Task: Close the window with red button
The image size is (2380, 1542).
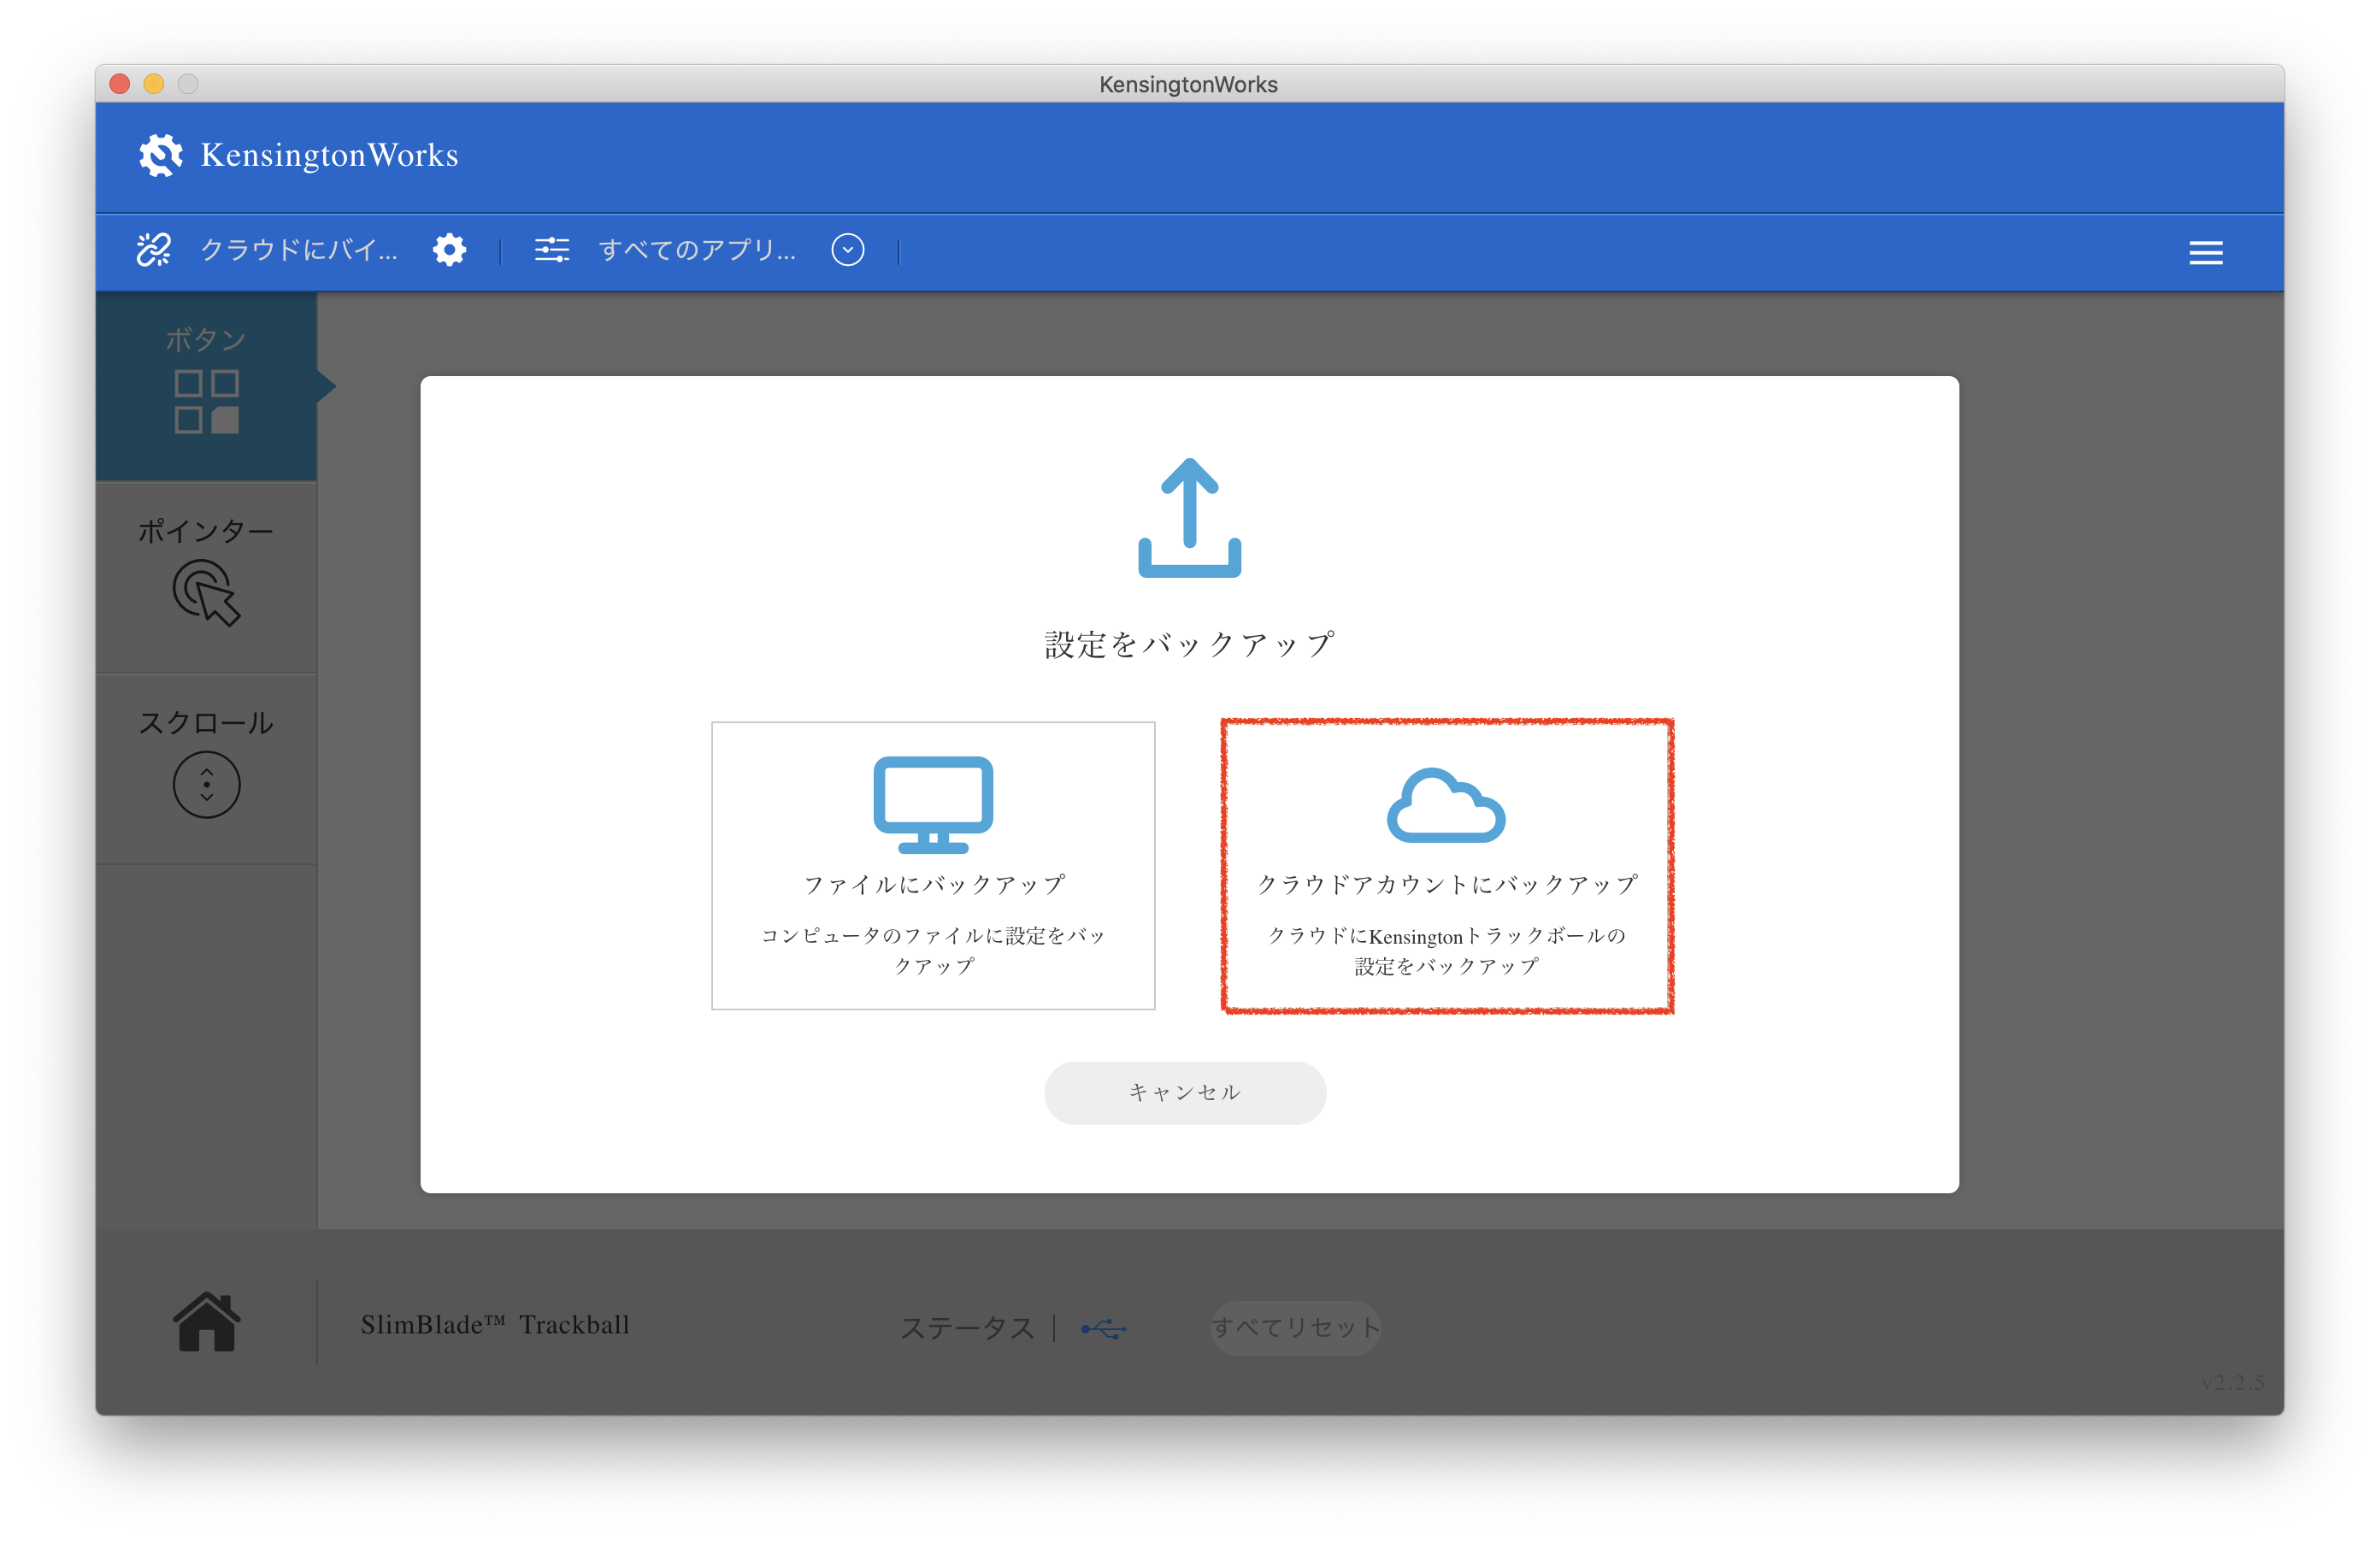Action: click(120, 84)
